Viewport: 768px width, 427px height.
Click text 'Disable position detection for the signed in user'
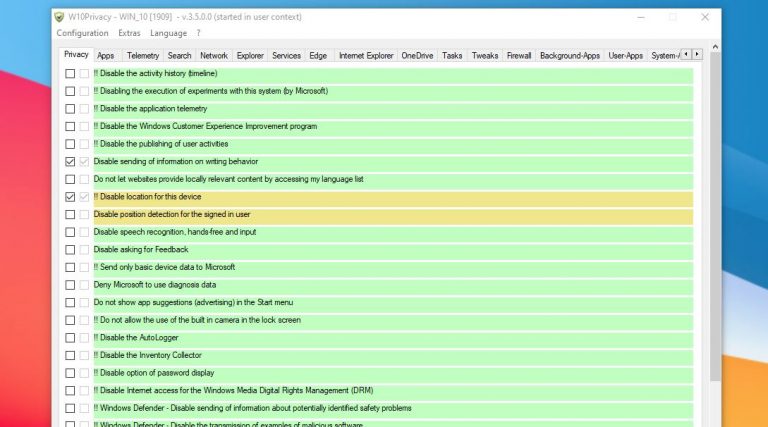(172, 214)
